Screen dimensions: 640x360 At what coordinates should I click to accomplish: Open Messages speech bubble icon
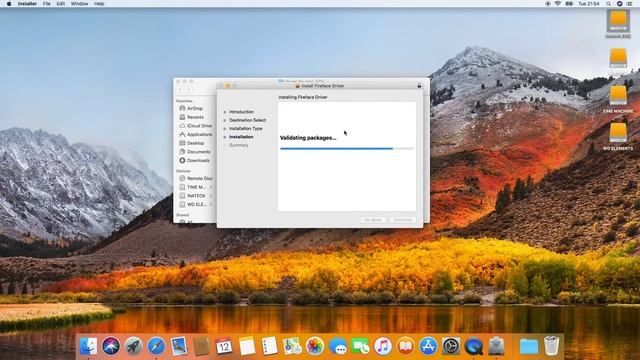click(338, 346)
